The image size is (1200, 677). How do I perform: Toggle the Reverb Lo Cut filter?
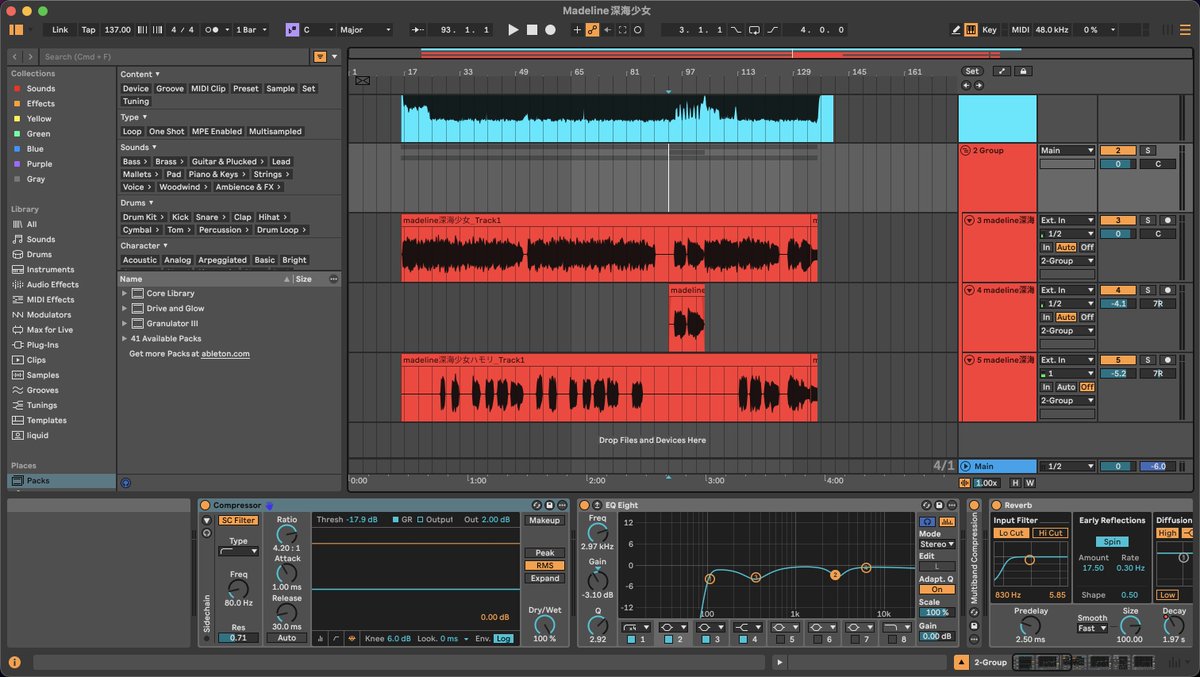click(1012, 533)
